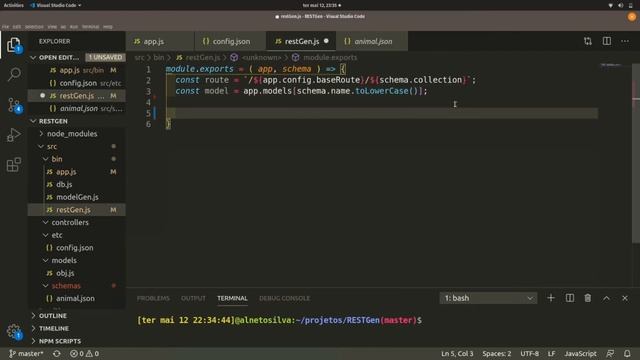Viewport: 640px width, 360px height.
Task: Click the Ln 5, Col 3 status entry
Action: pos(457,353)
